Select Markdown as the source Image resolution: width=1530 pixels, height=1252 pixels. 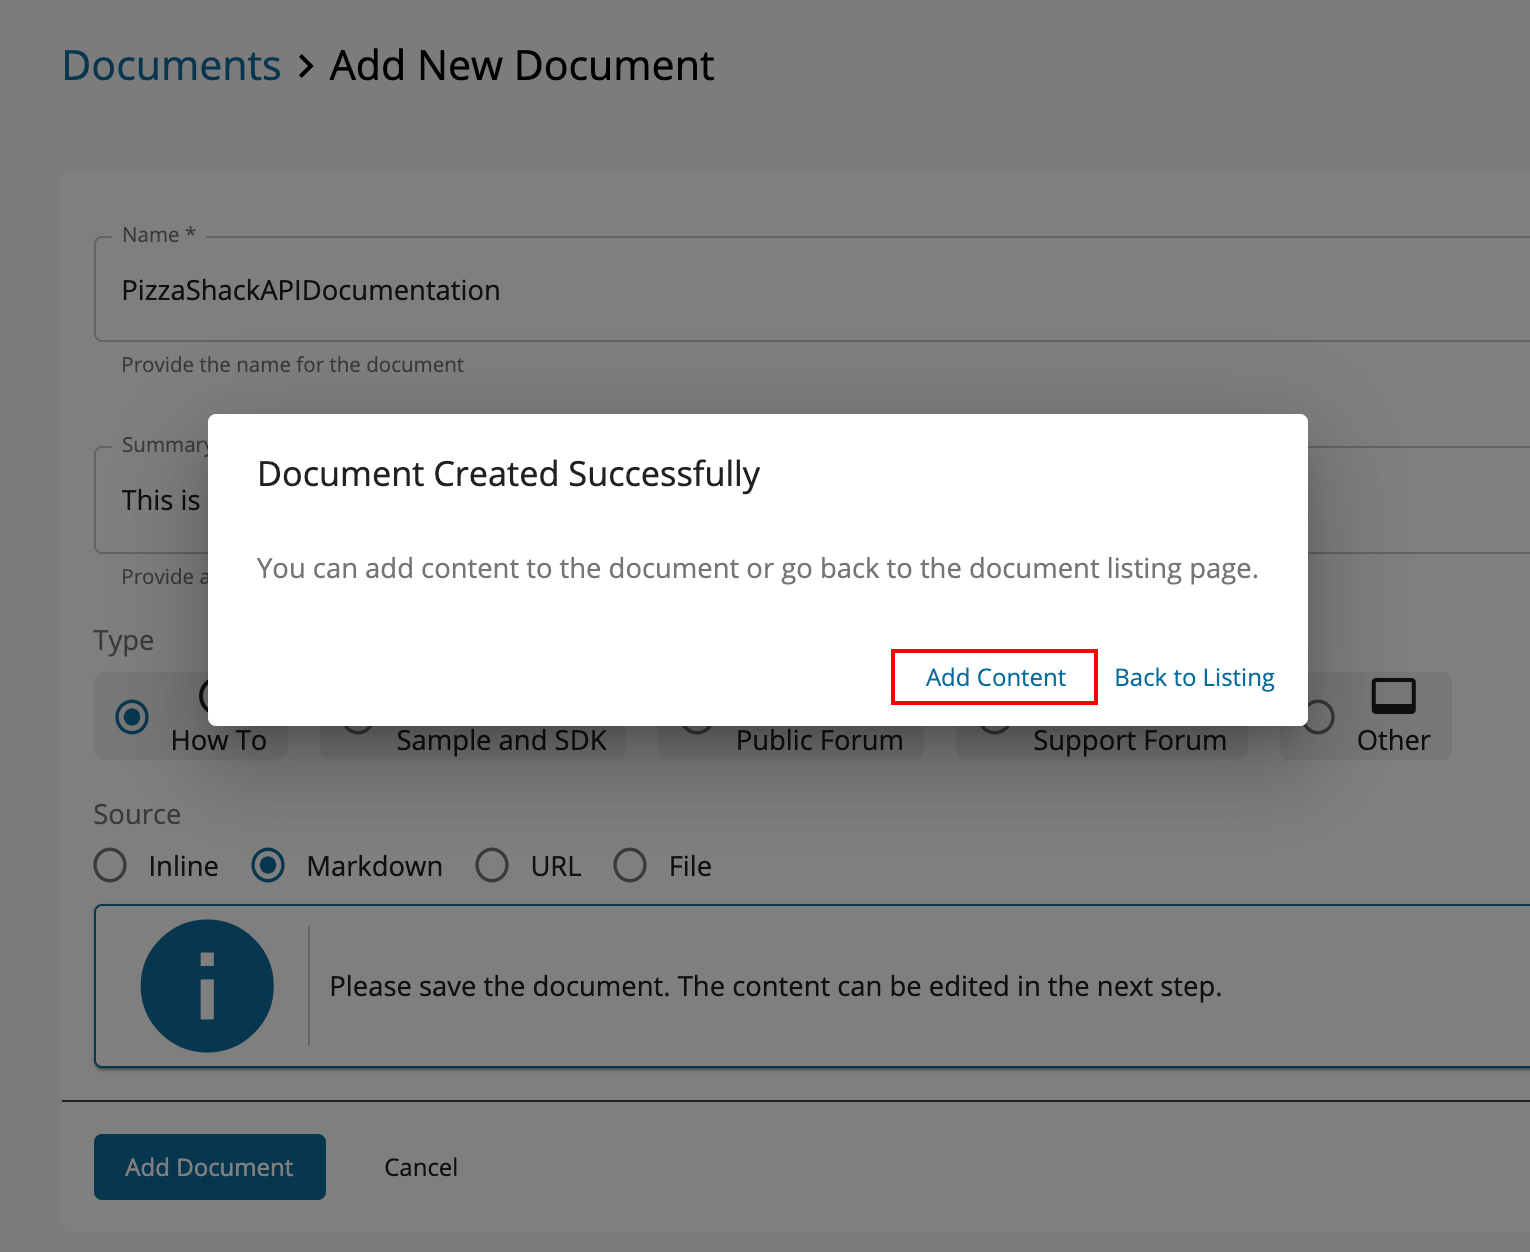pyautogui.click(x=268, y=865)
